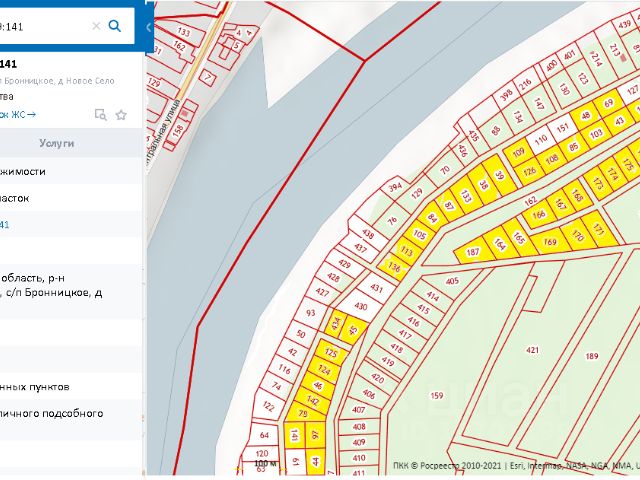Open the ЖС link with the arrow
This screenshot has width=640, height=480.
[18, 115]
